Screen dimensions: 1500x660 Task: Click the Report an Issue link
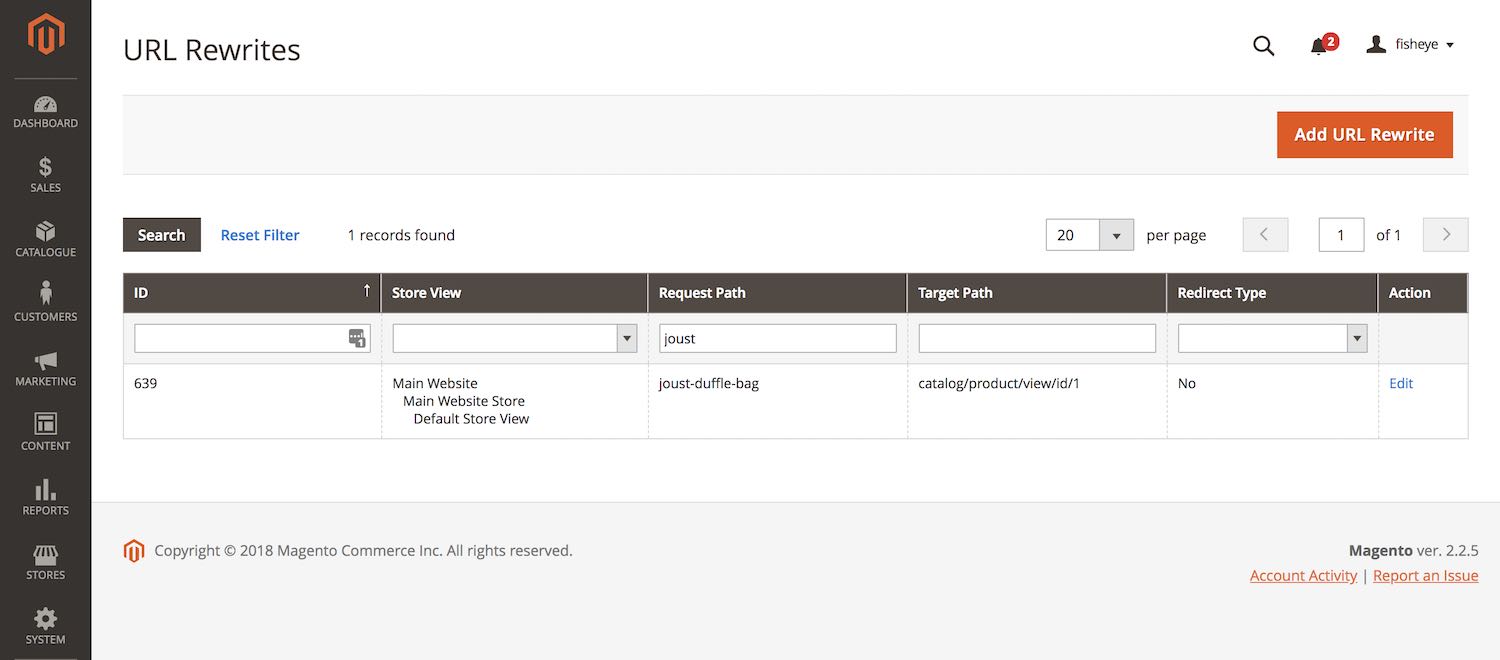tap(1425, 576)
